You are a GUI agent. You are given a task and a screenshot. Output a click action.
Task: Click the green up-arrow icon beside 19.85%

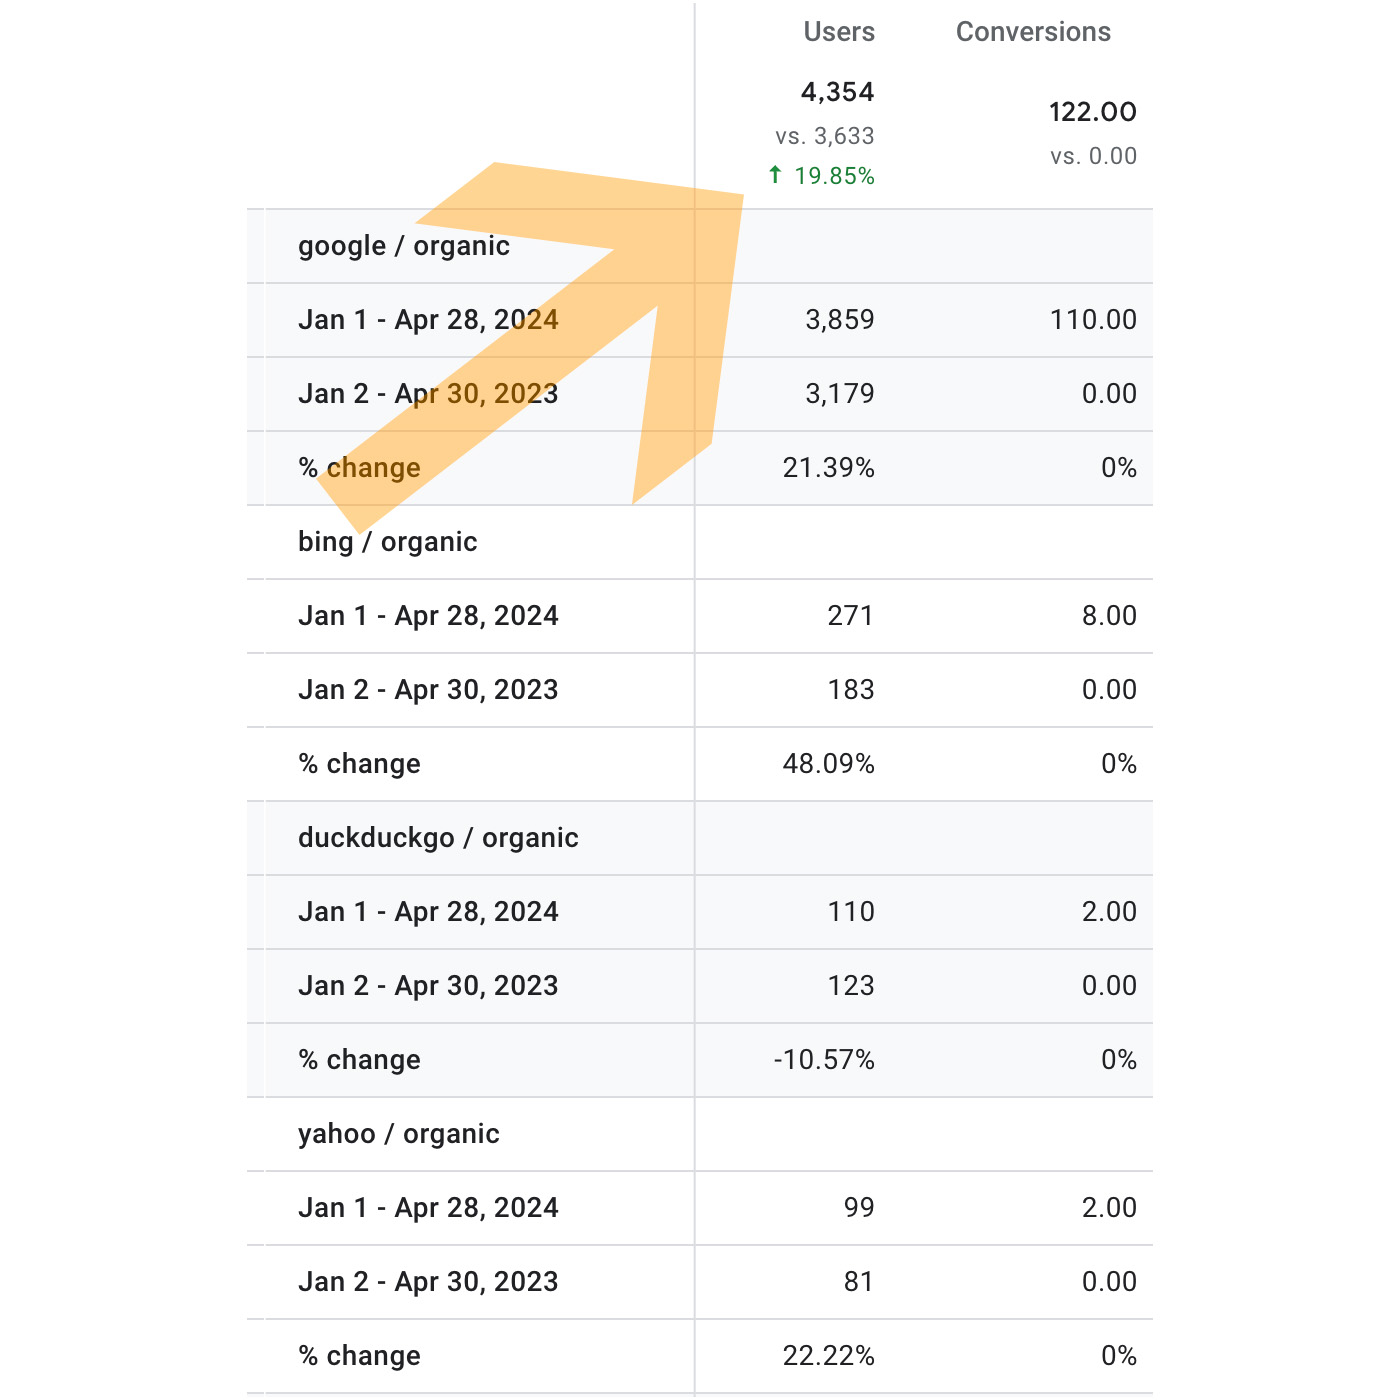click(775, 176)
